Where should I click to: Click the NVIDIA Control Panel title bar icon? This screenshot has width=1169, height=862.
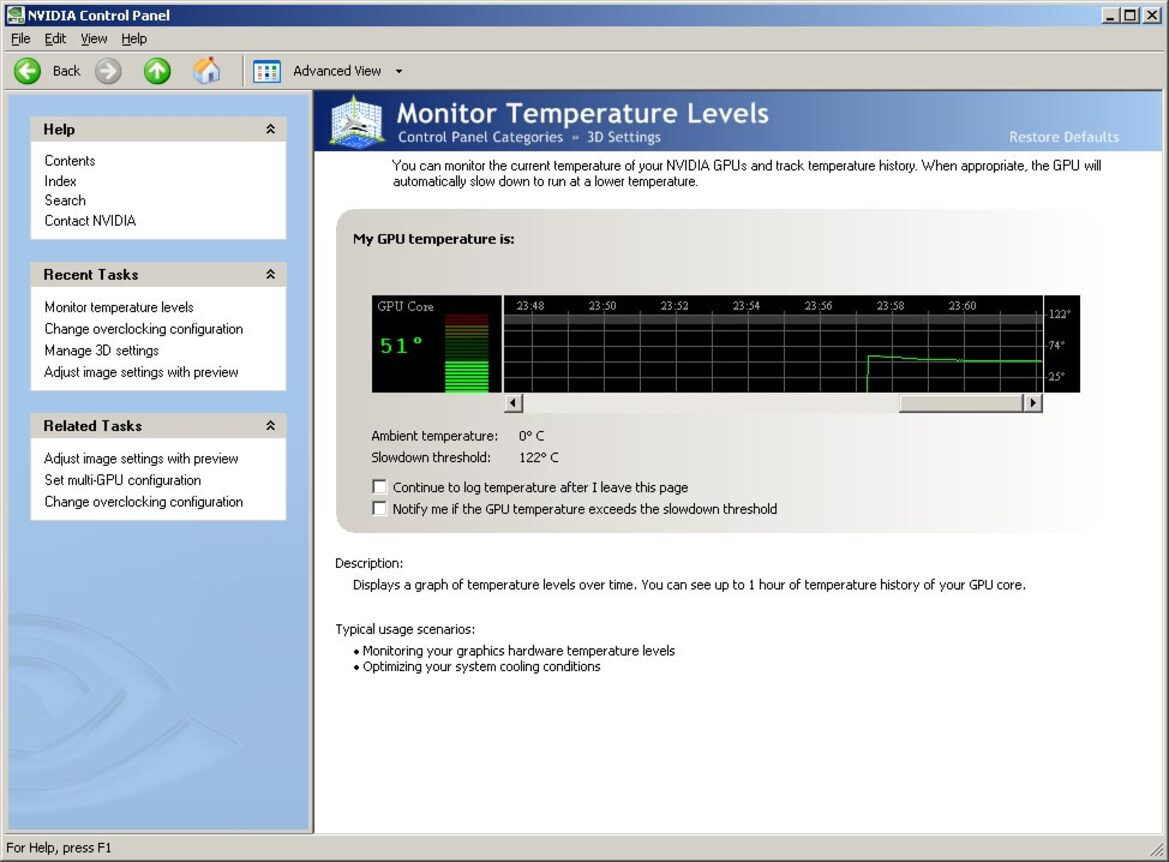tap(14, 15)
